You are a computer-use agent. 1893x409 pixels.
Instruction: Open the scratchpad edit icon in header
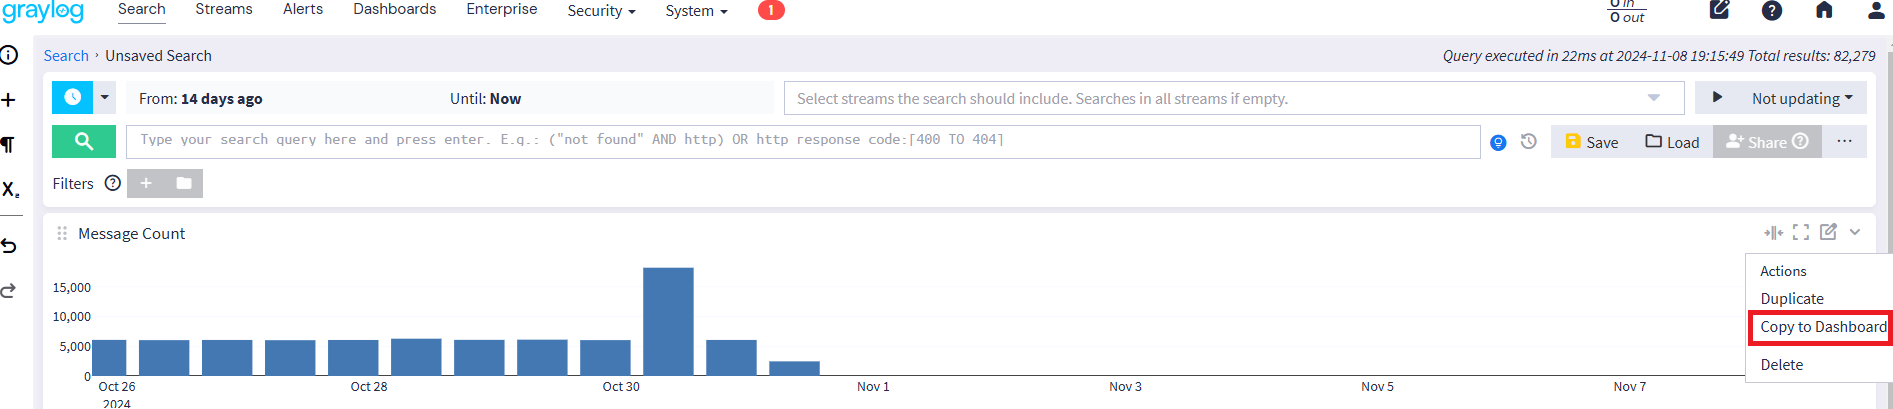click(x=1720, y=11)
